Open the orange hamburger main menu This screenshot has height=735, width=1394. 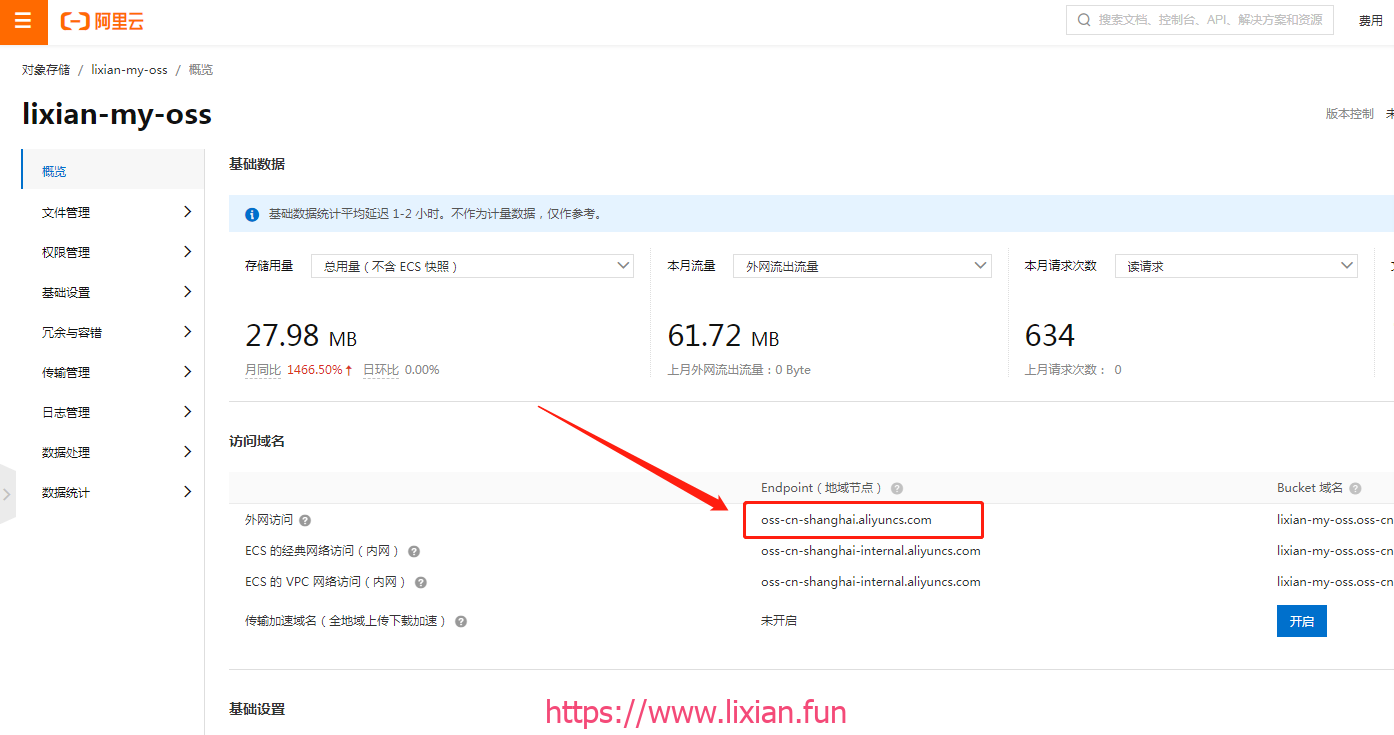click(23, 22)
